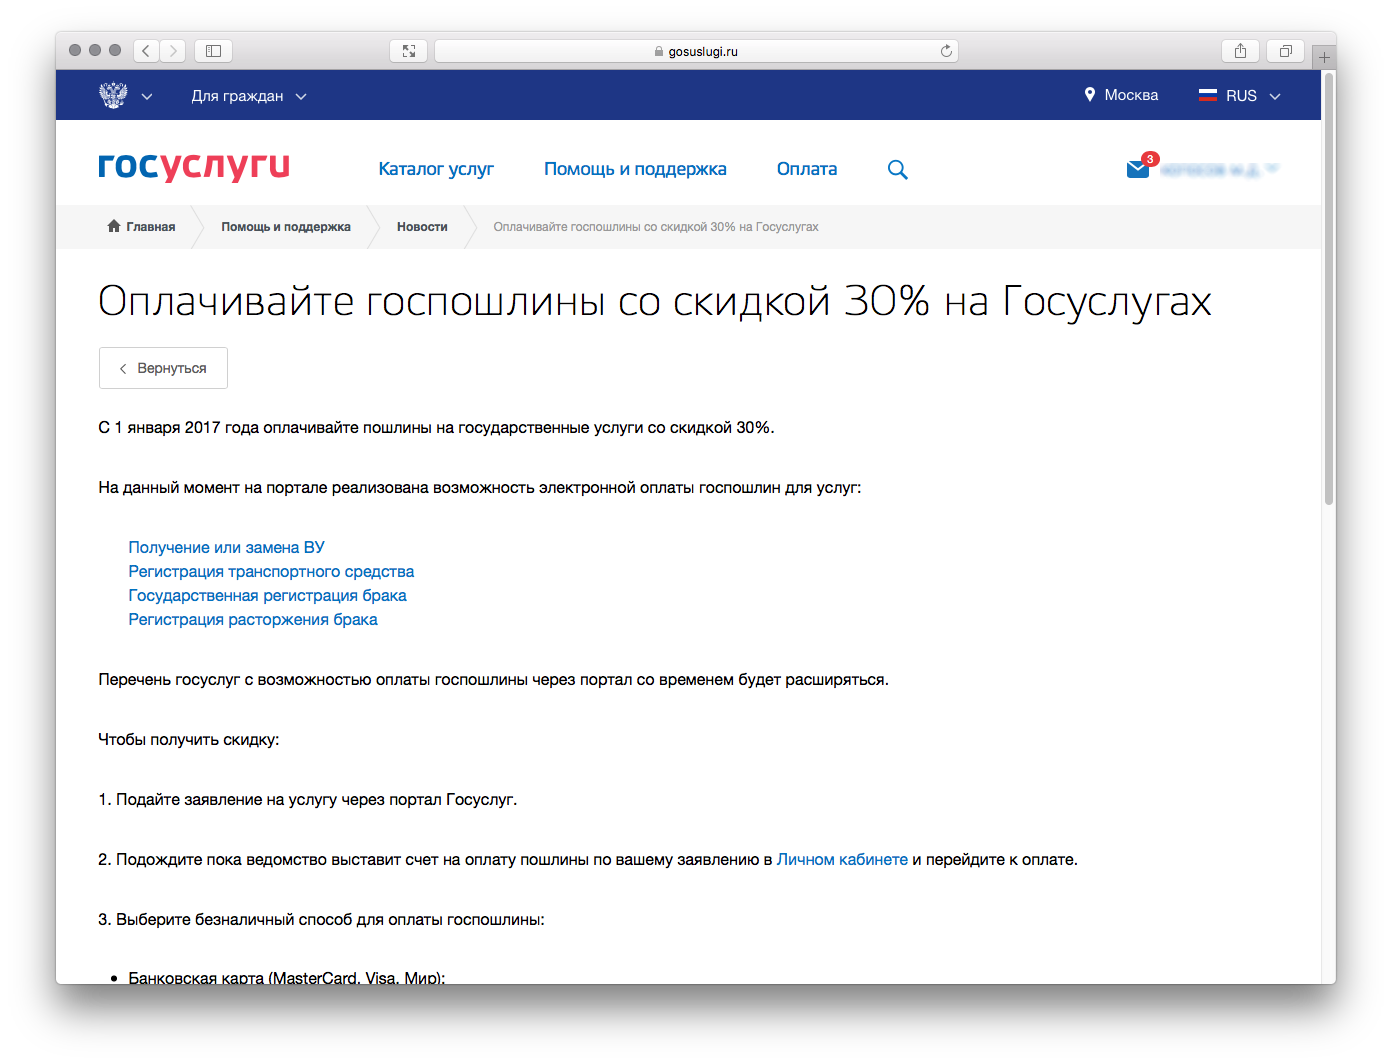Click the Госуслуги logo
The height and width of the screenshot is (1064, 1392).
194,167
